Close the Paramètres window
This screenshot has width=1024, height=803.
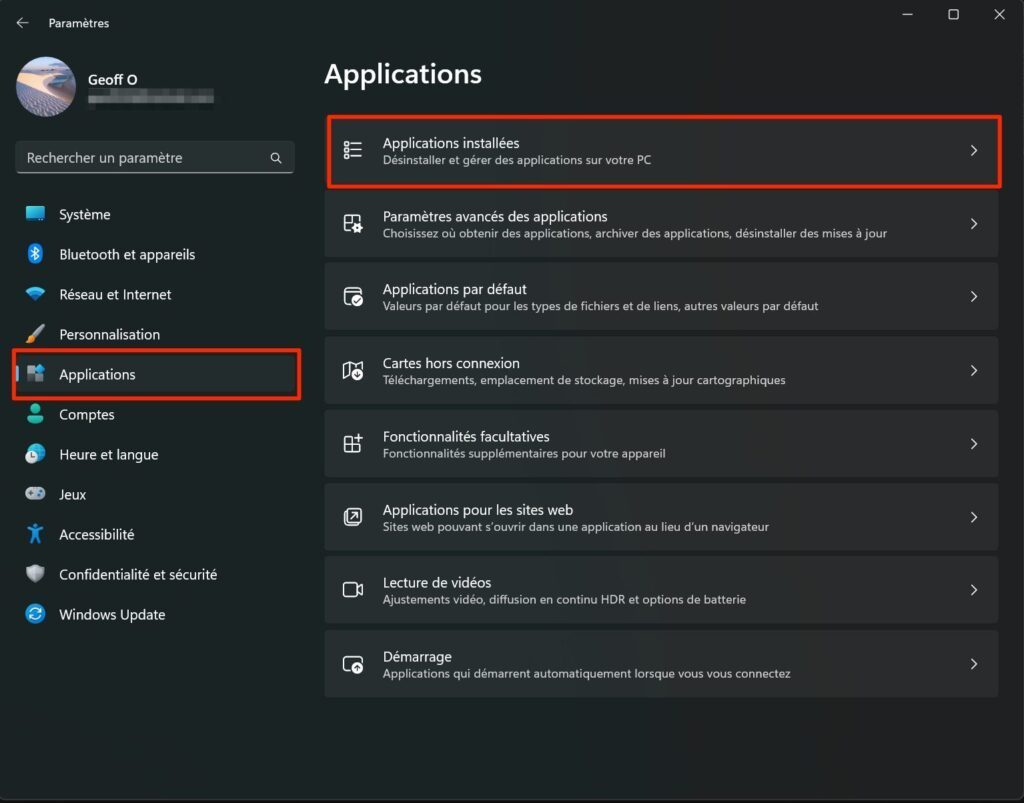[x=999, y=14]
